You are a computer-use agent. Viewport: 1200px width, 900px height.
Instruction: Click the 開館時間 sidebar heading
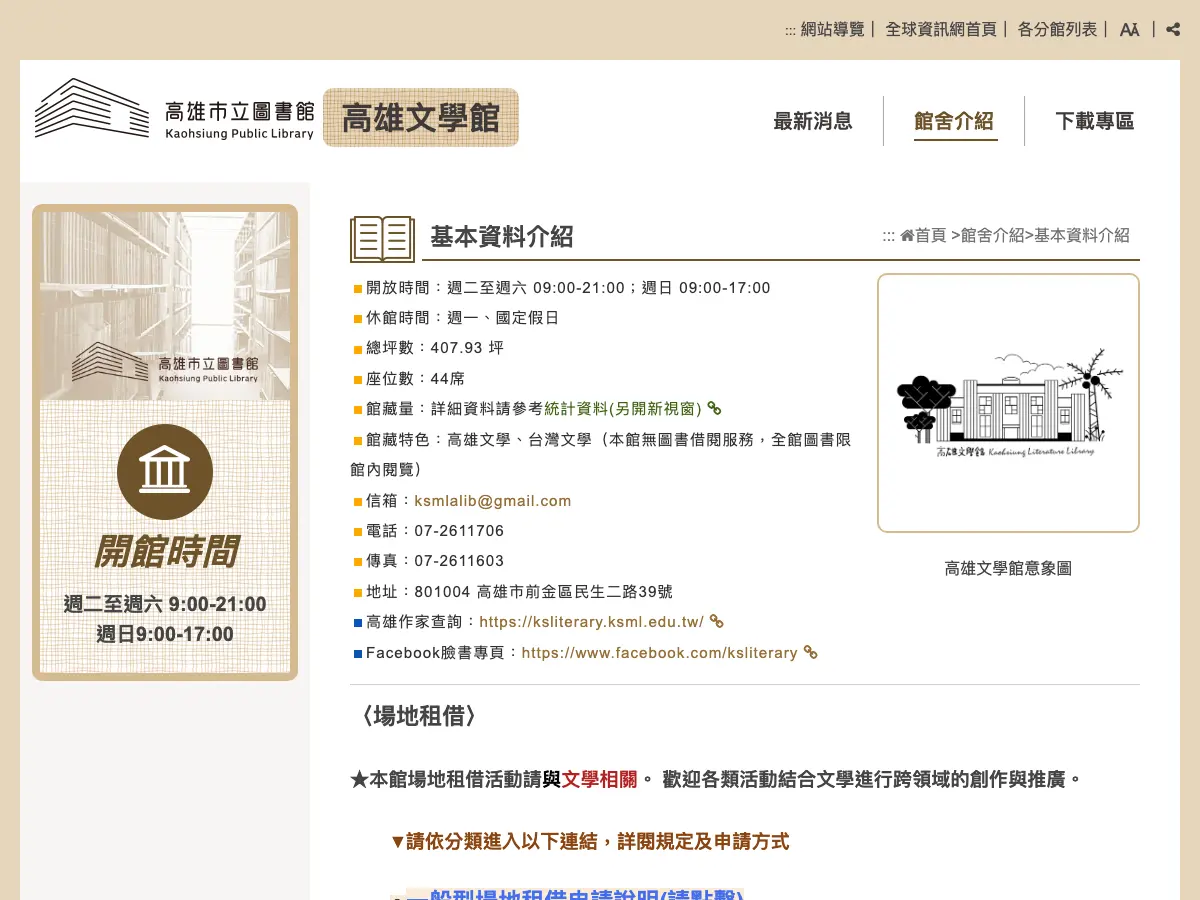click(x=165, y=552)
